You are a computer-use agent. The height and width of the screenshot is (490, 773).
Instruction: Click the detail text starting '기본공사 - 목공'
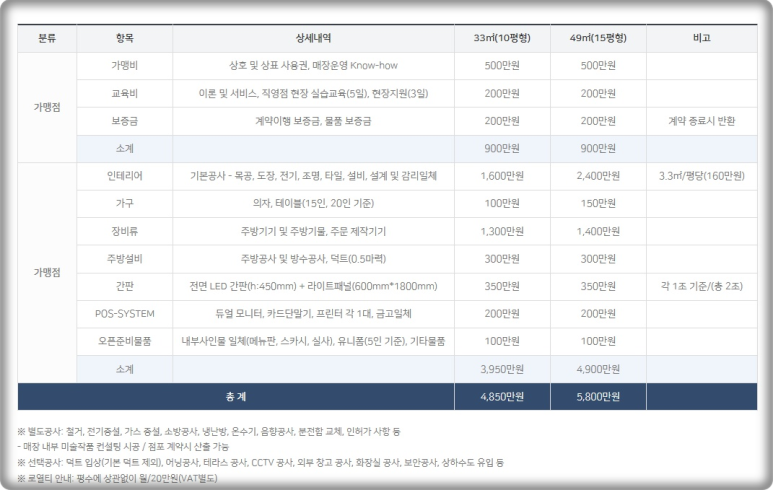[x=314, y=176]
